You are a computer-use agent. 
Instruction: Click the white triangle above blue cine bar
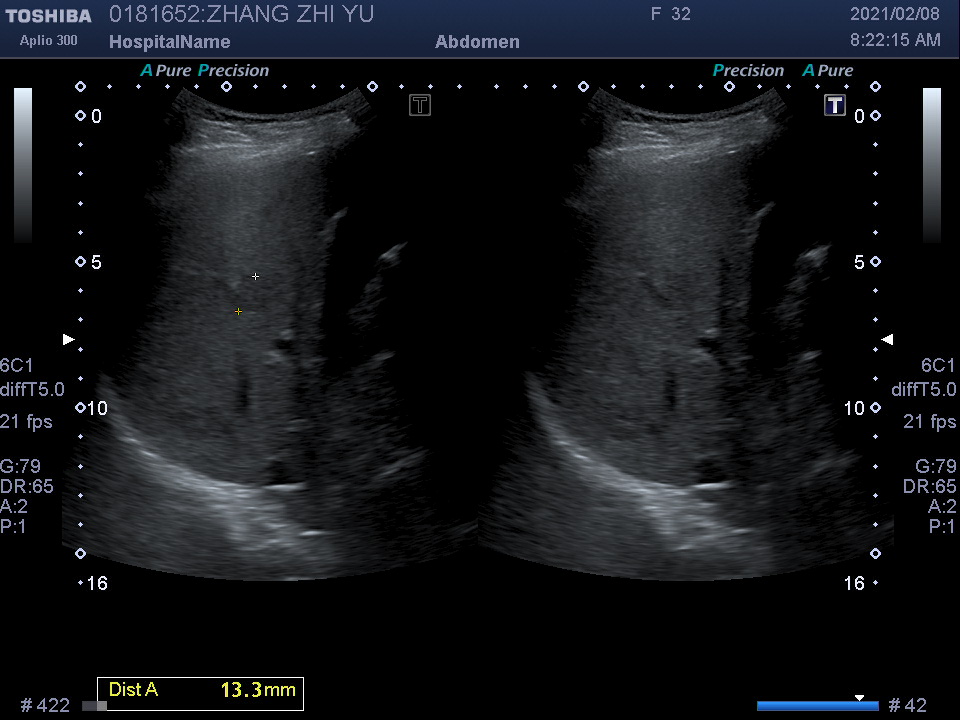click(858, 697)
